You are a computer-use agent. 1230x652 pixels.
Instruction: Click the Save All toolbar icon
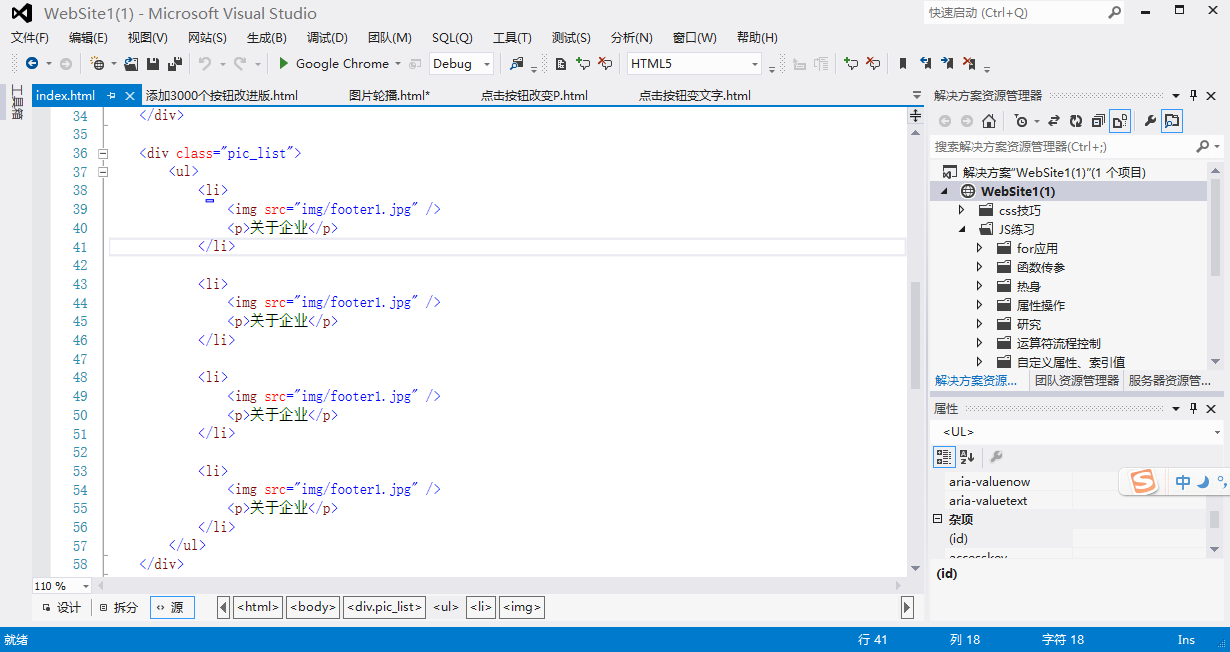click(x=176, y=63)
